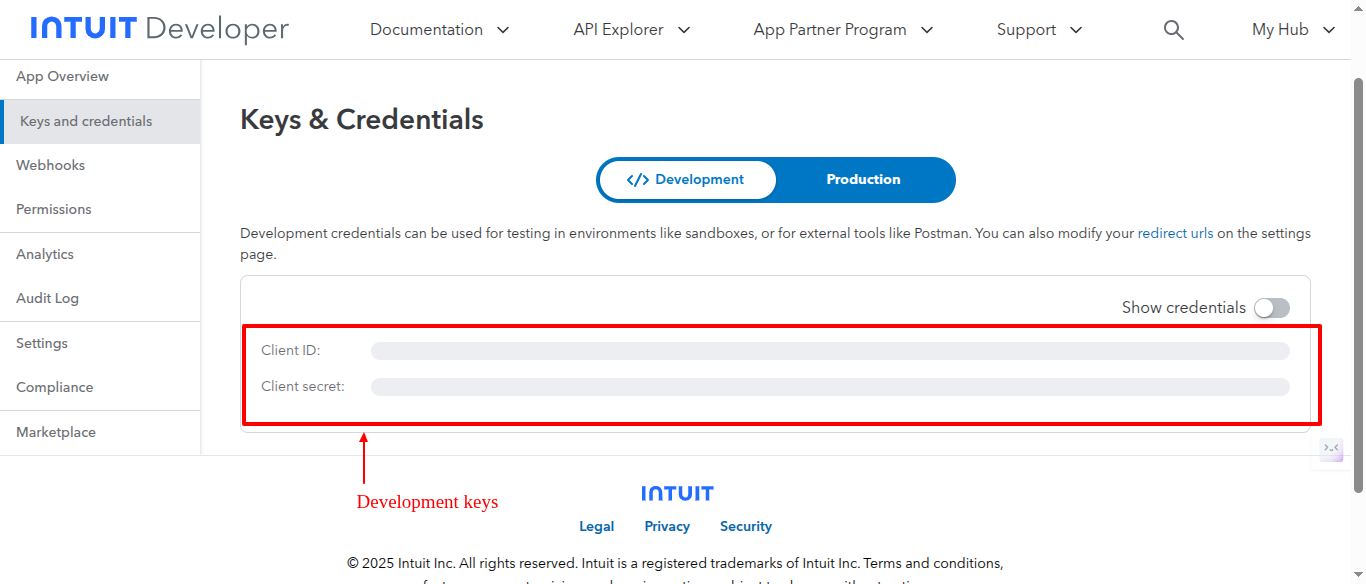1366x584 pixels.
Task: Expand the Documentation dropdown menu
Action: coord(439,30)
